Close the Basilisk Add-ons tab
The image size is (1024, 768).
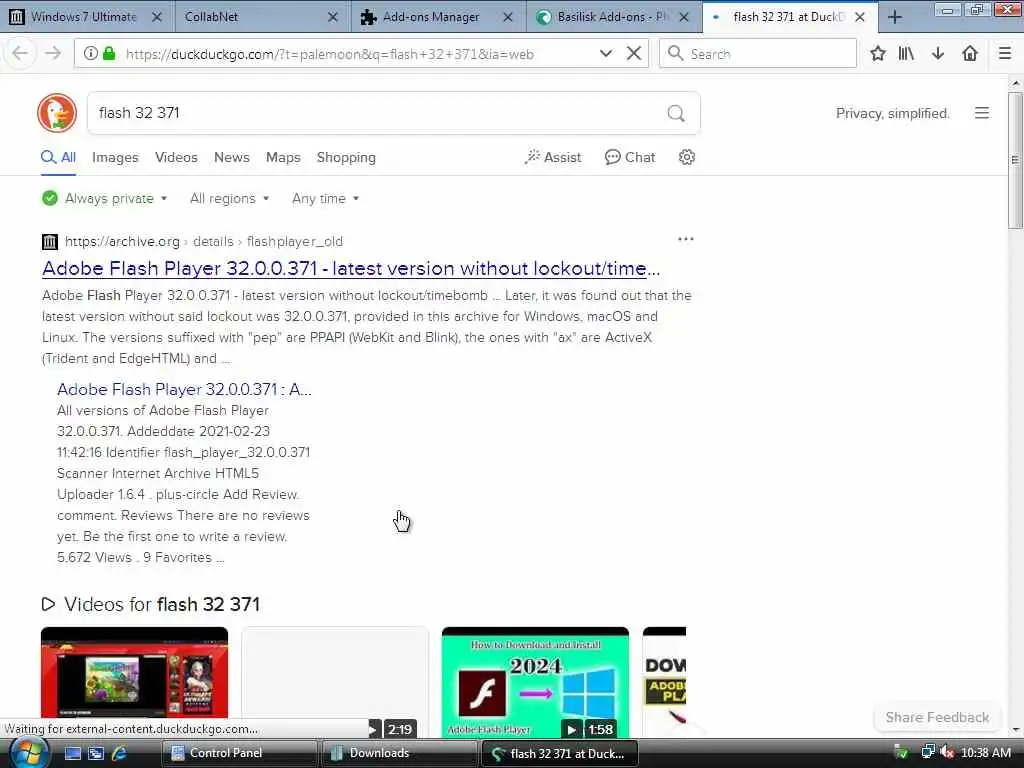684,17
